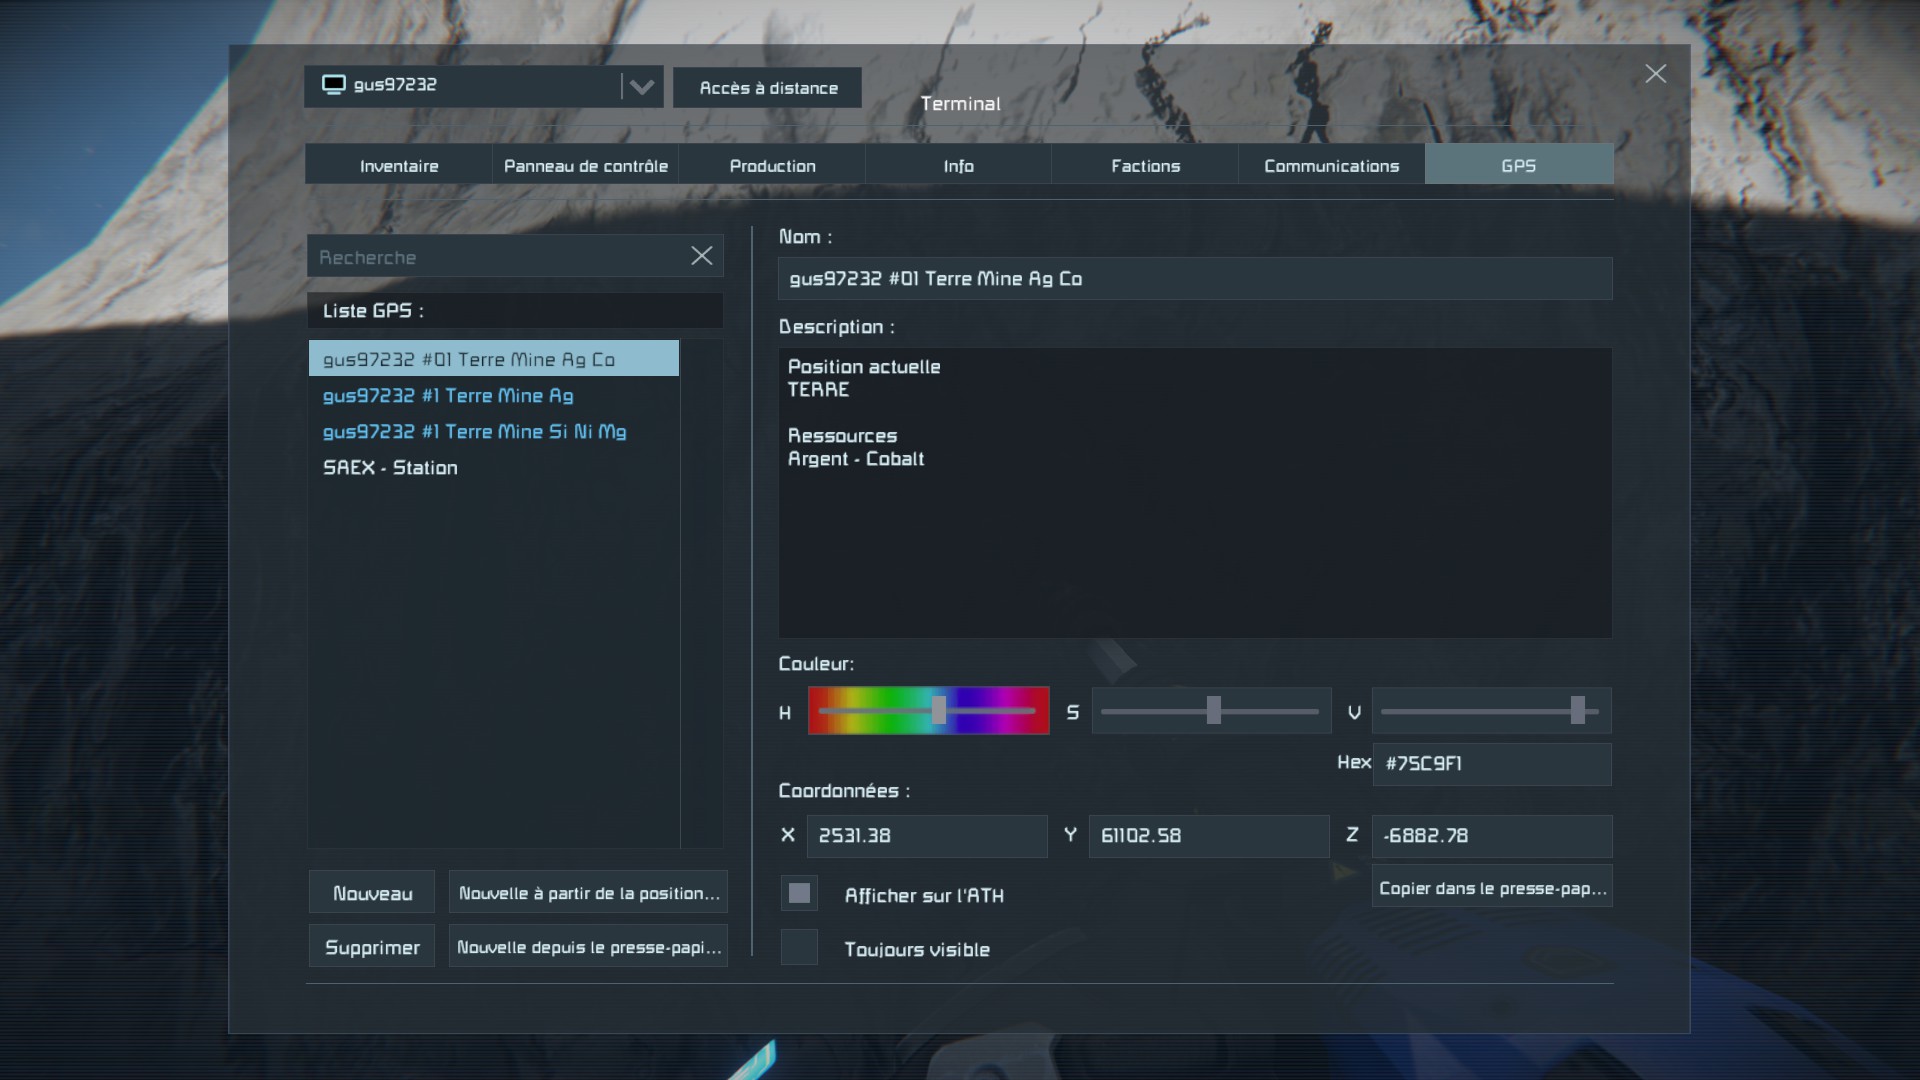Expand the gus97232 grid dropdown arrow
Viewport: 1920px width, 1080px height.
(x=642, y=87)
